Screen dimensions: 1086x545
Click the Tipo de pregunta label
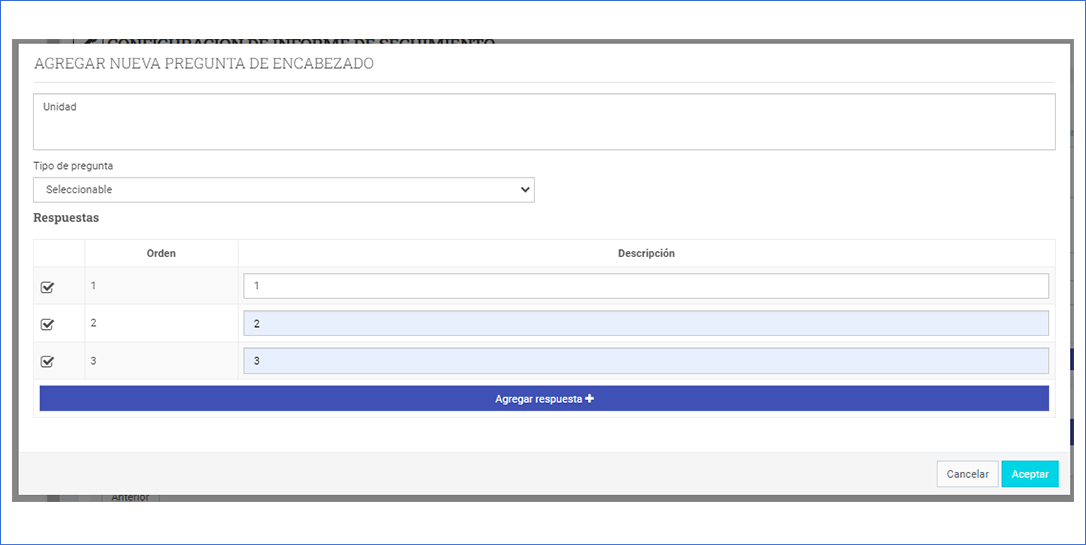pyautogui.click(x=73, y=166)
